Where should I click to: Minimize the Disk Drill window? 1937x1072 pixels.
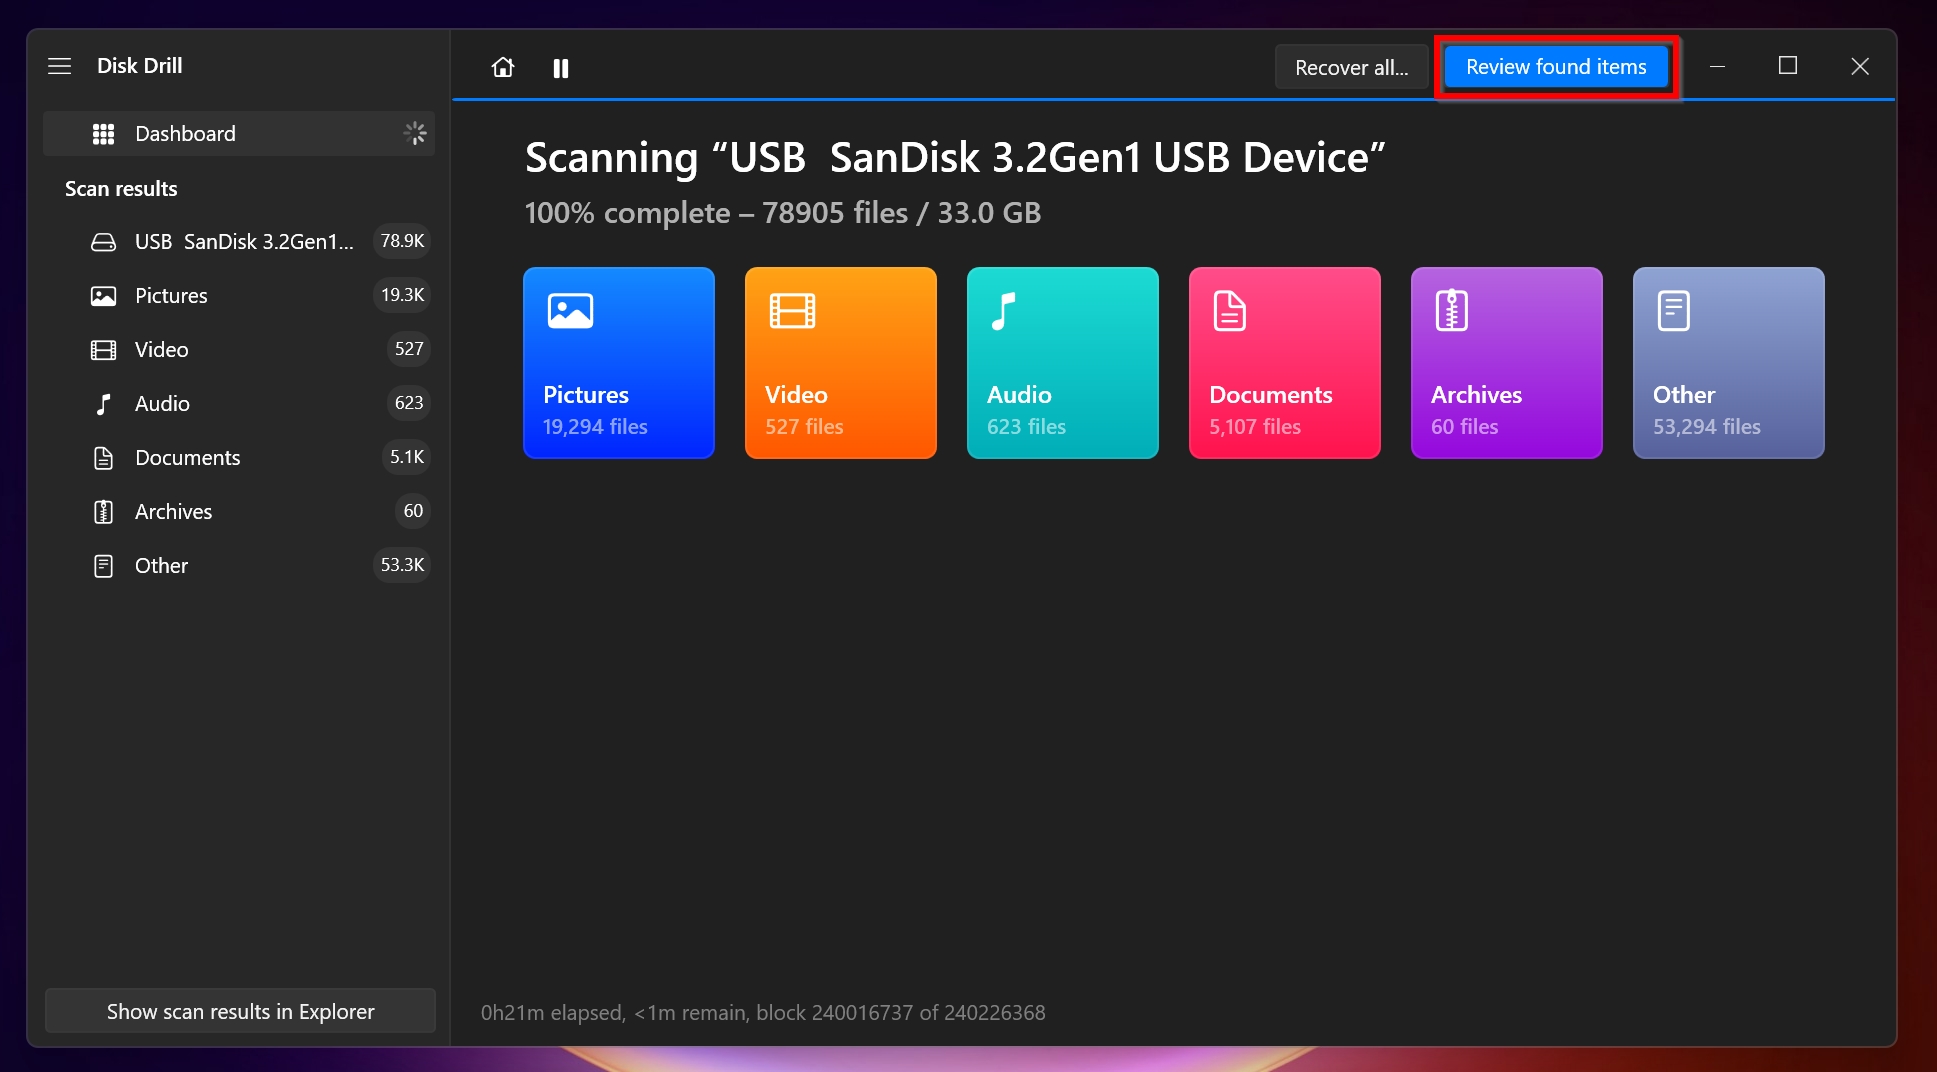1717,66
